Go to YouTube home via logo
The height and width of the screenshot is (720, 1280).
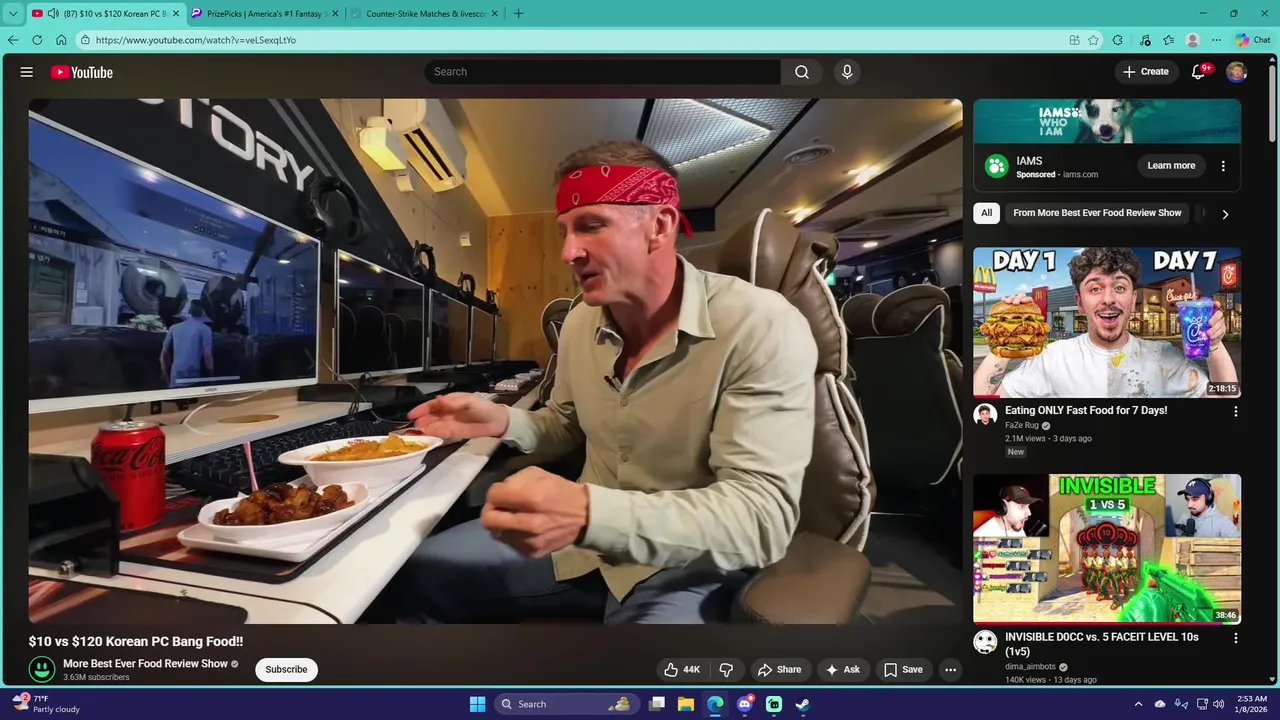82,72
